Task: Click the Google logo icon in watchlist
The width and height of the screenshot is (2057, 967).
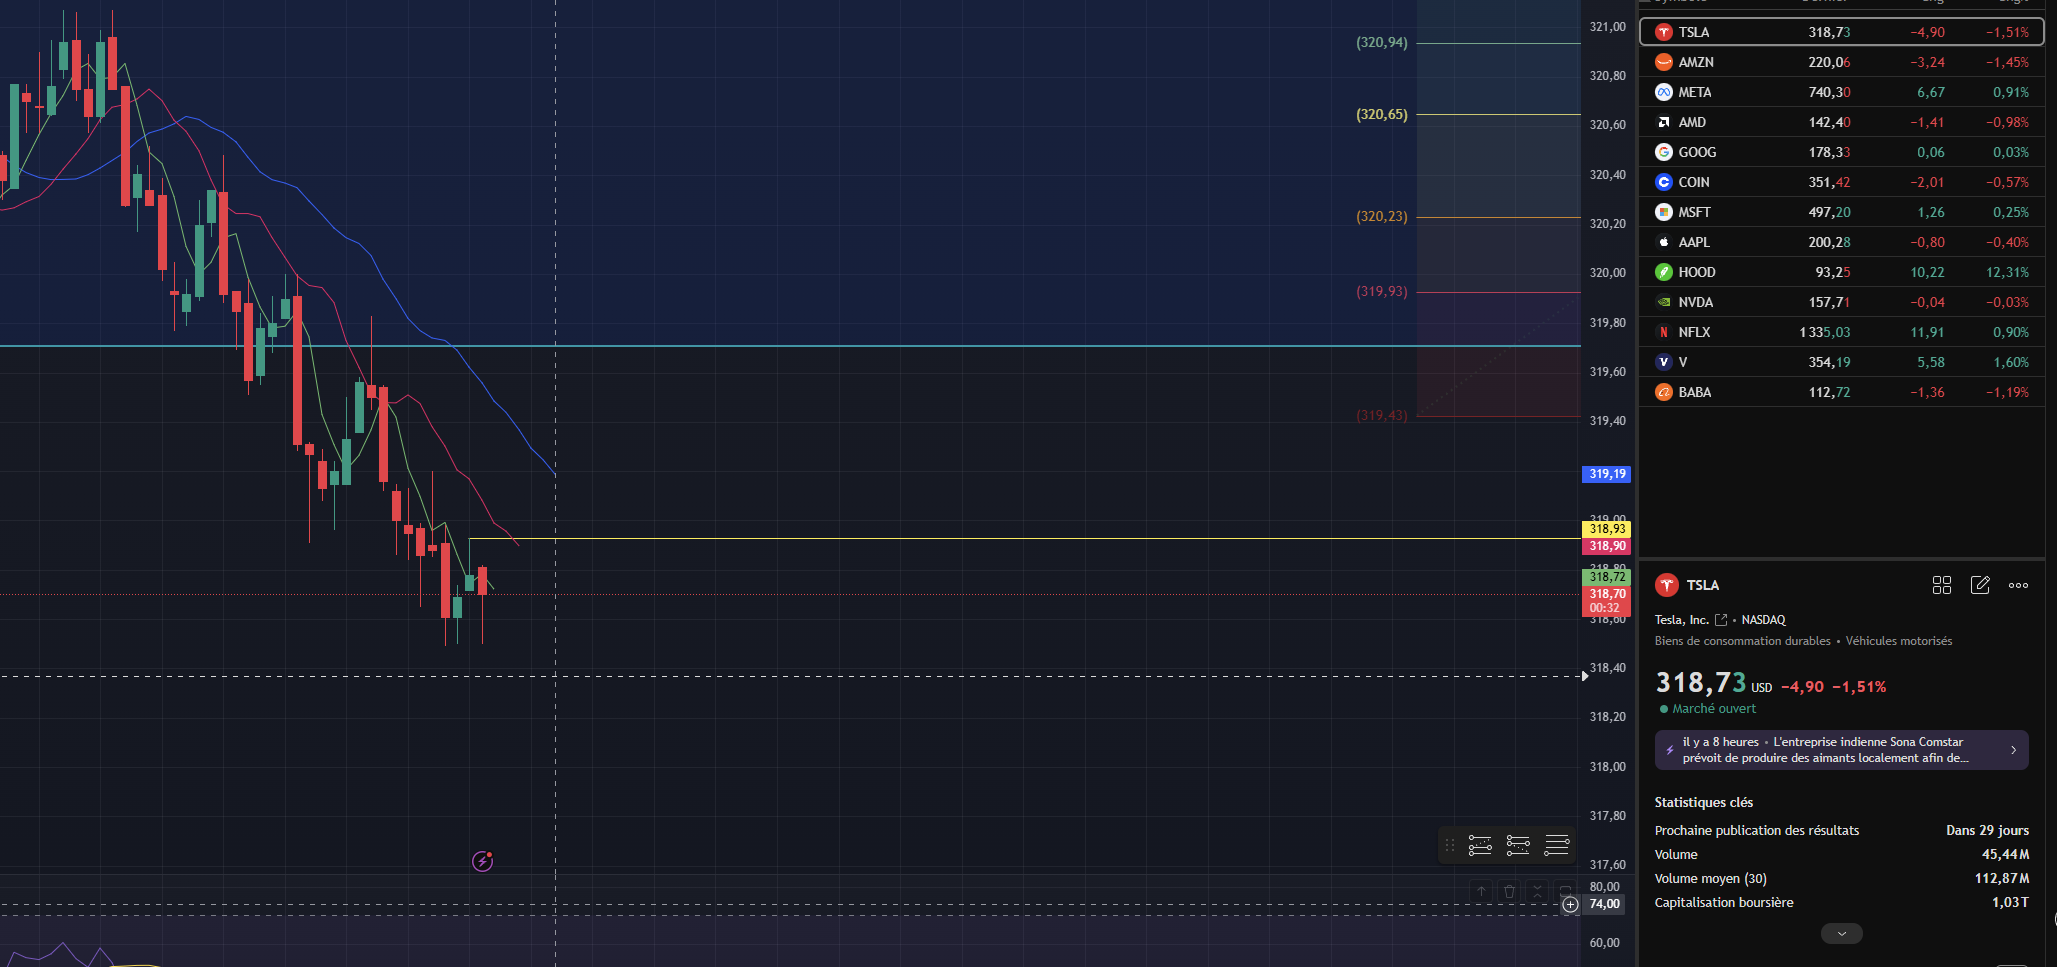Action: [x=1664, y=152]
